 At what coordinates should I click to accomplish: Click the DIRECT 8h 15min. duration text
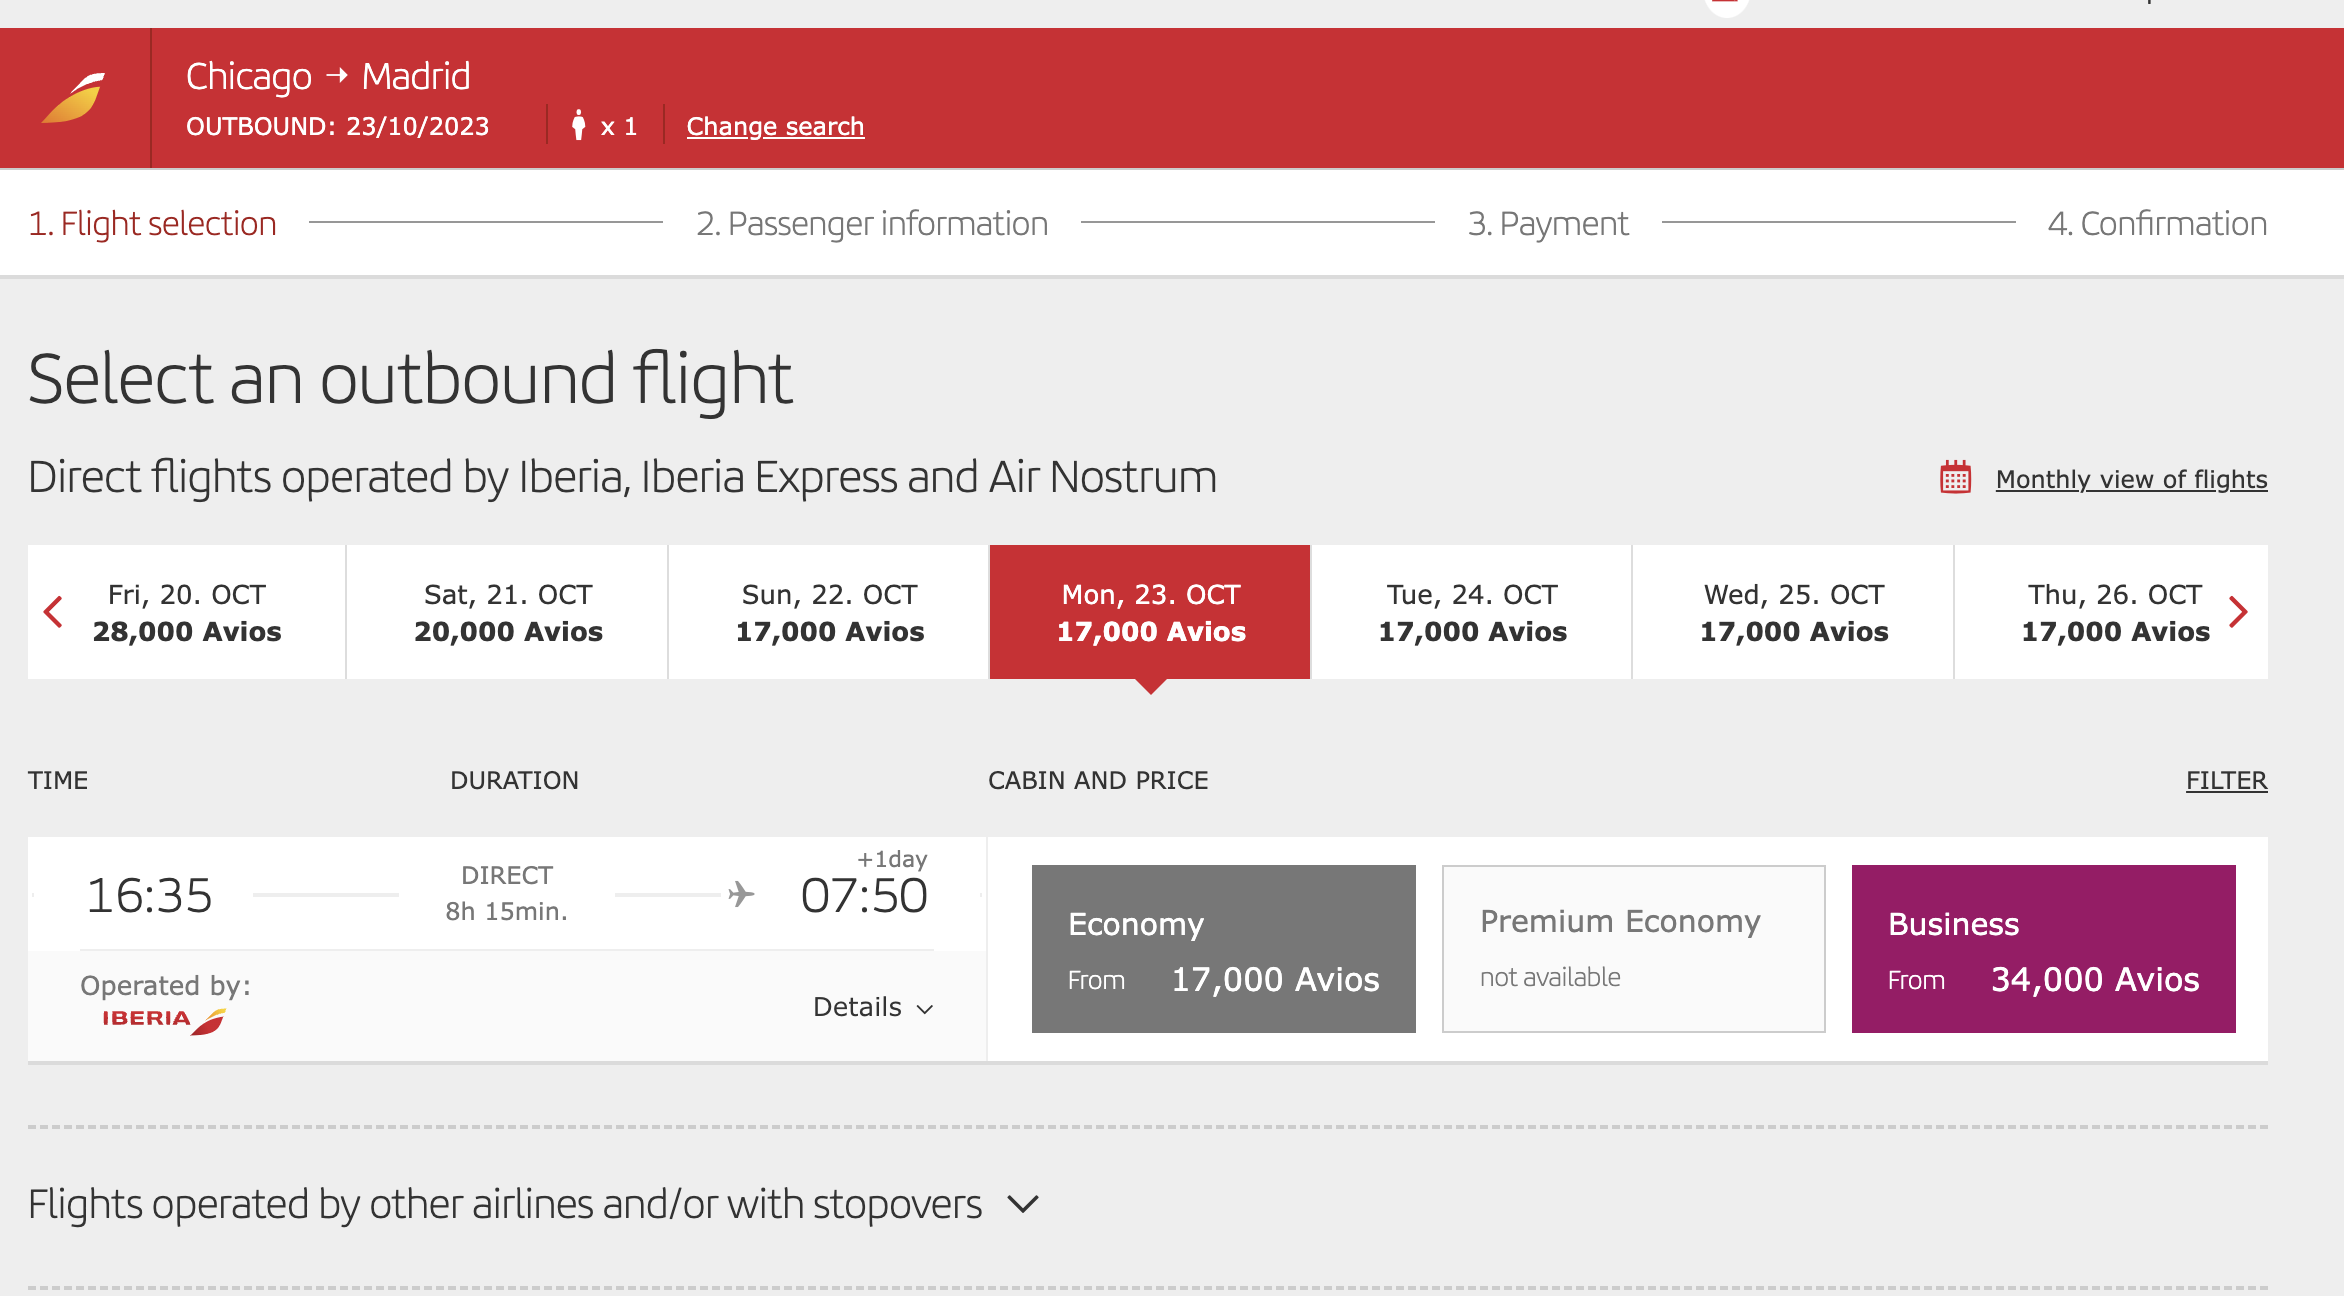point(506,893)
